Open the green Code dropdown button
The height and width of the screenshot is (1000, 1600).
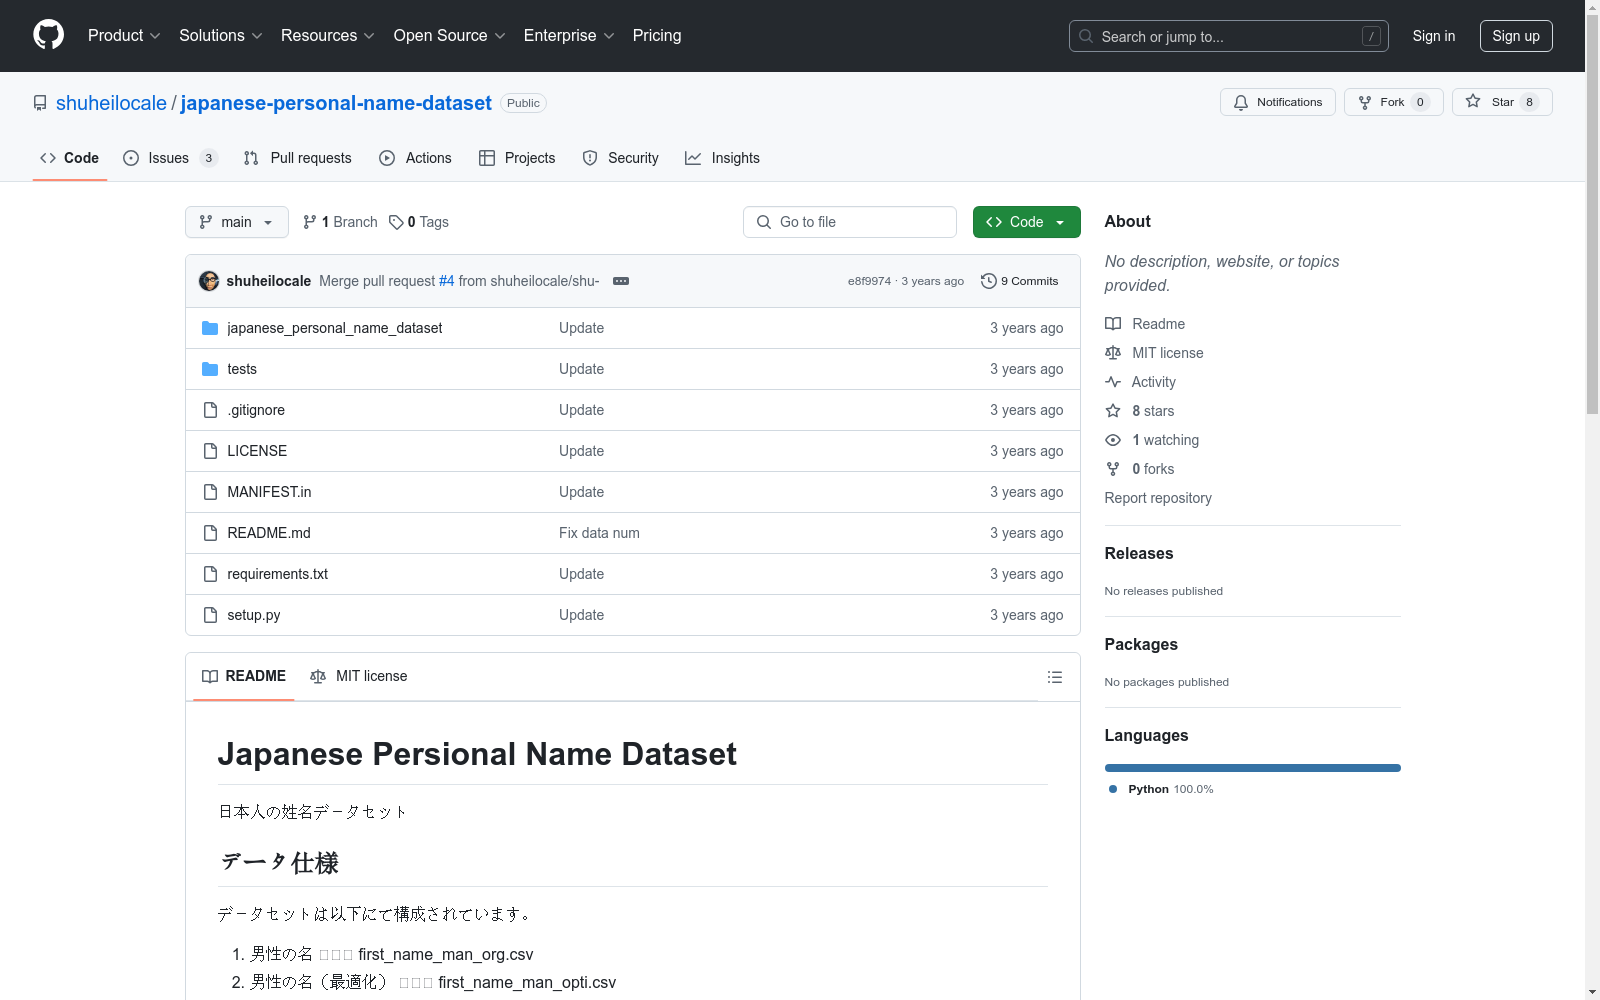click(1027, 222)
